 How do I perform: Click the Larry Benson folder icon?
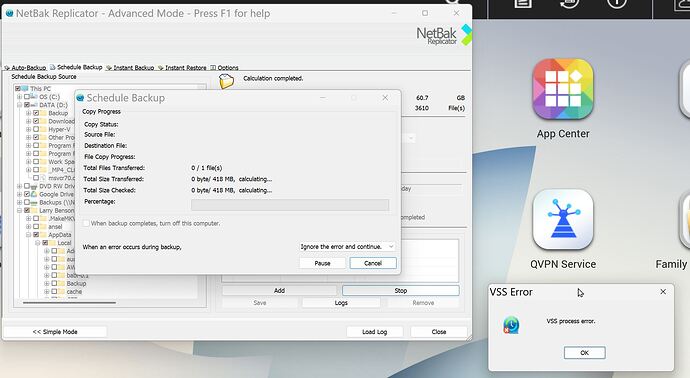tap(34, 210)
